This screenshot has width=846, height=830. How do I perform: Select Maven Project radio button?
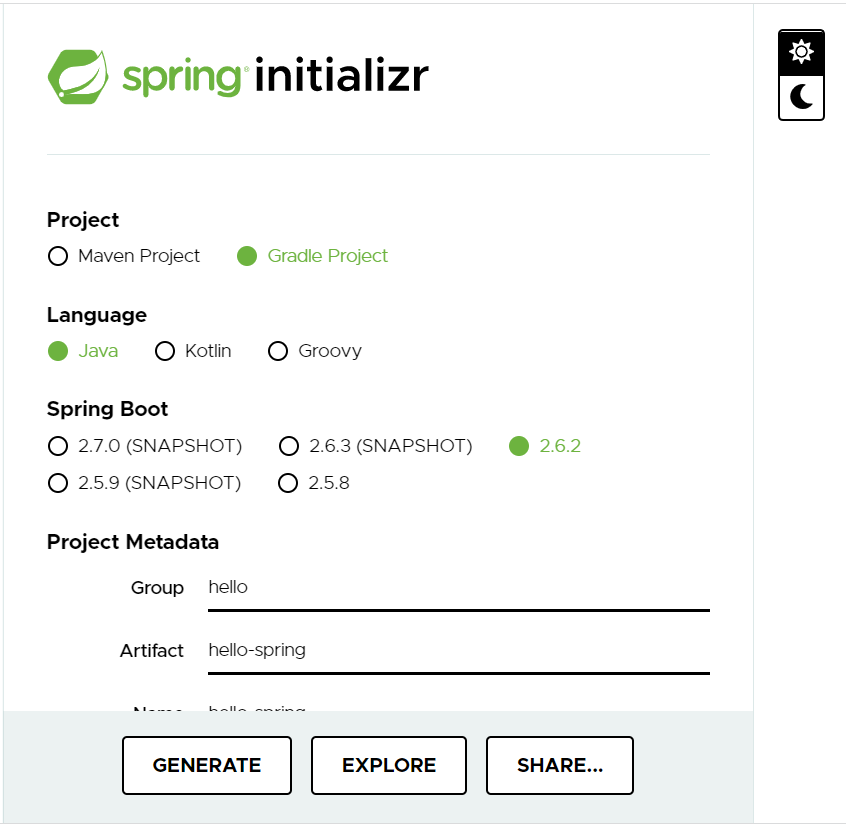(58, 257)
